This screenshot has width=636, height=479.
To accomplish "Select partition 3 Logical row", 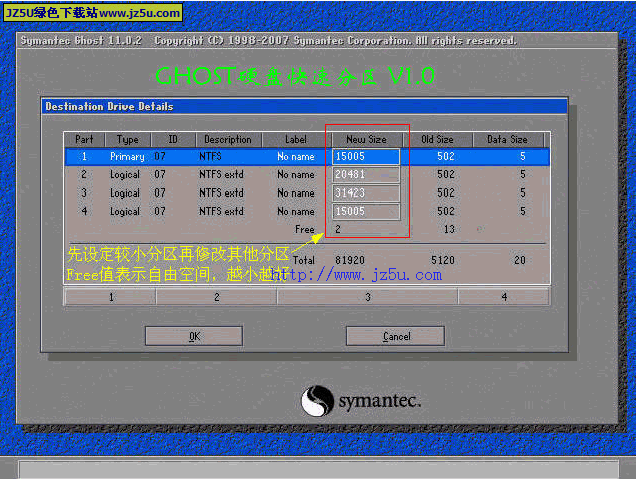I will coord(307,193).
